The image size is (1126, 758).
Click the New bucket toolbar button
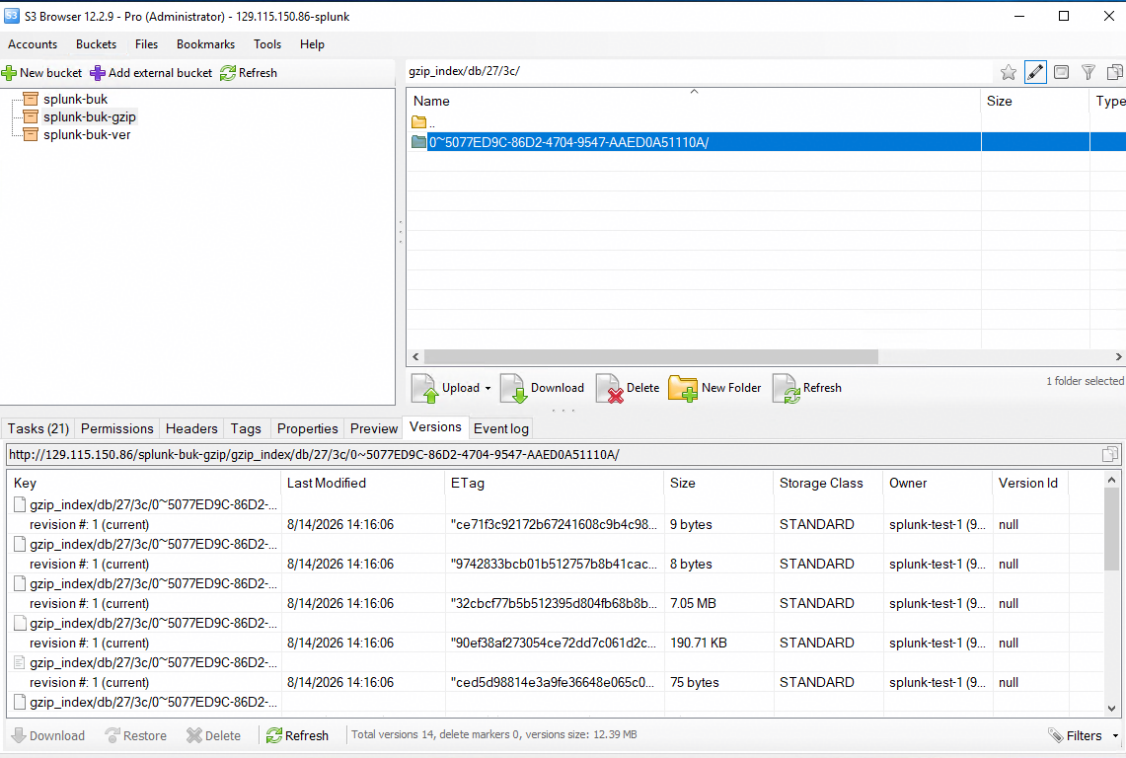[42, 72]
